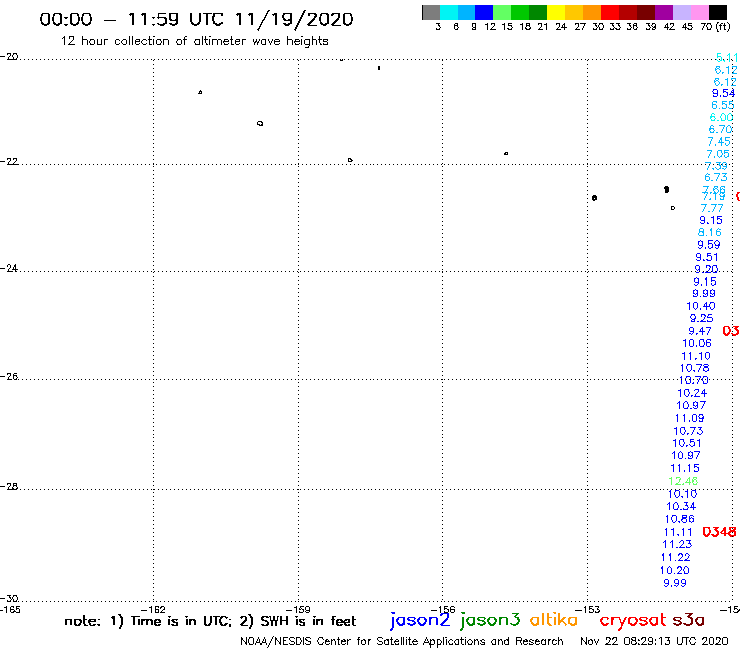Click the wave height value 9.47
Viewport: 740px width, 650px height.
pos(700,331)
